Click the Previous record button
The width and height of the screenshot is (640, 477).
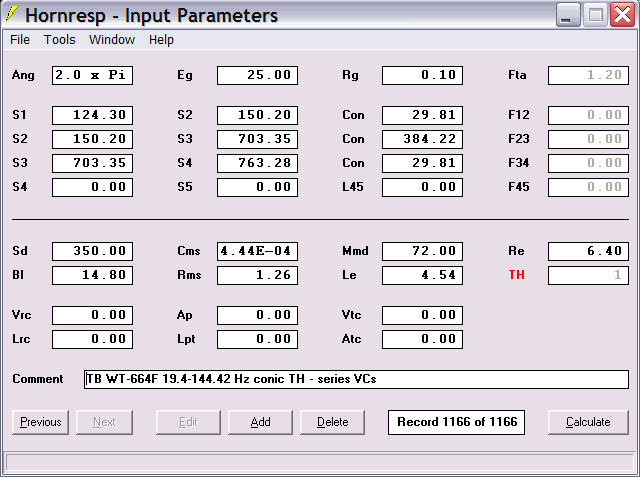pyautogui.click(x=40, y=422)
